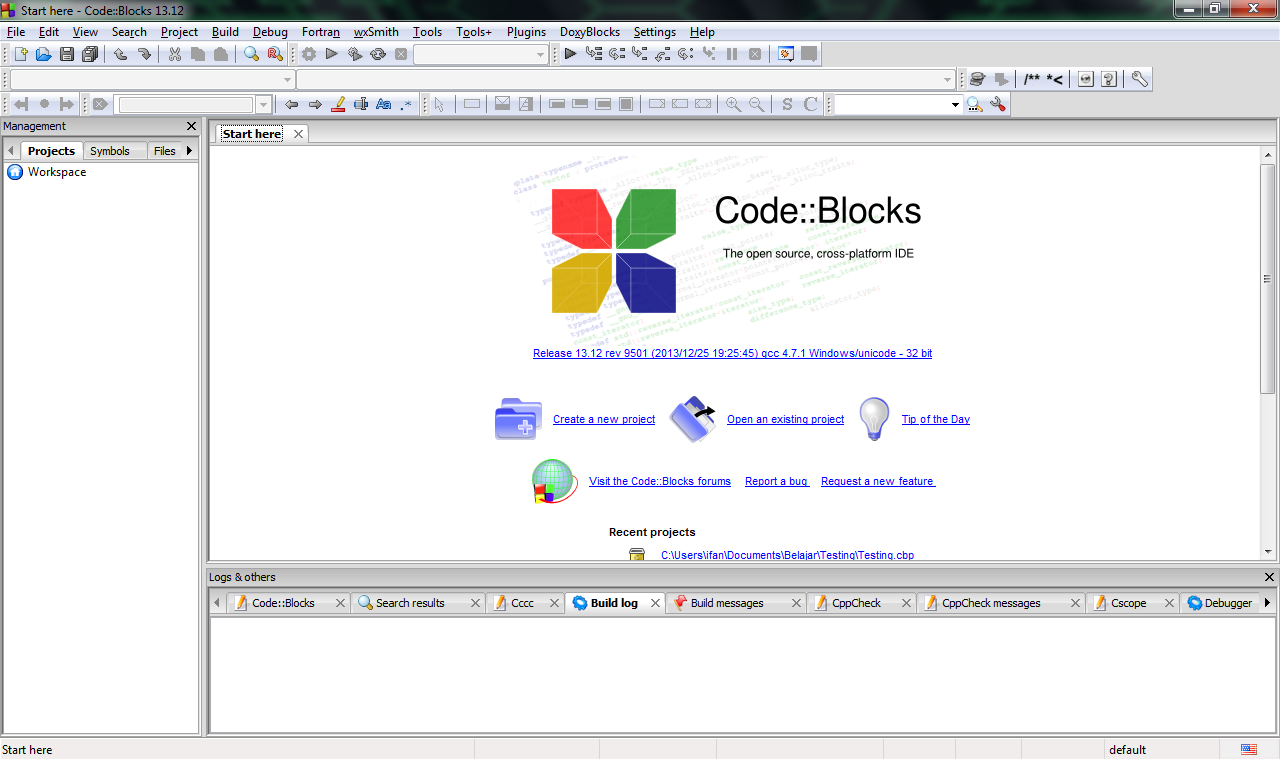Start the debugger with Debug/Continue icon
The width and height of the screenshot is (1280, 760).
[x=570, y=54]
